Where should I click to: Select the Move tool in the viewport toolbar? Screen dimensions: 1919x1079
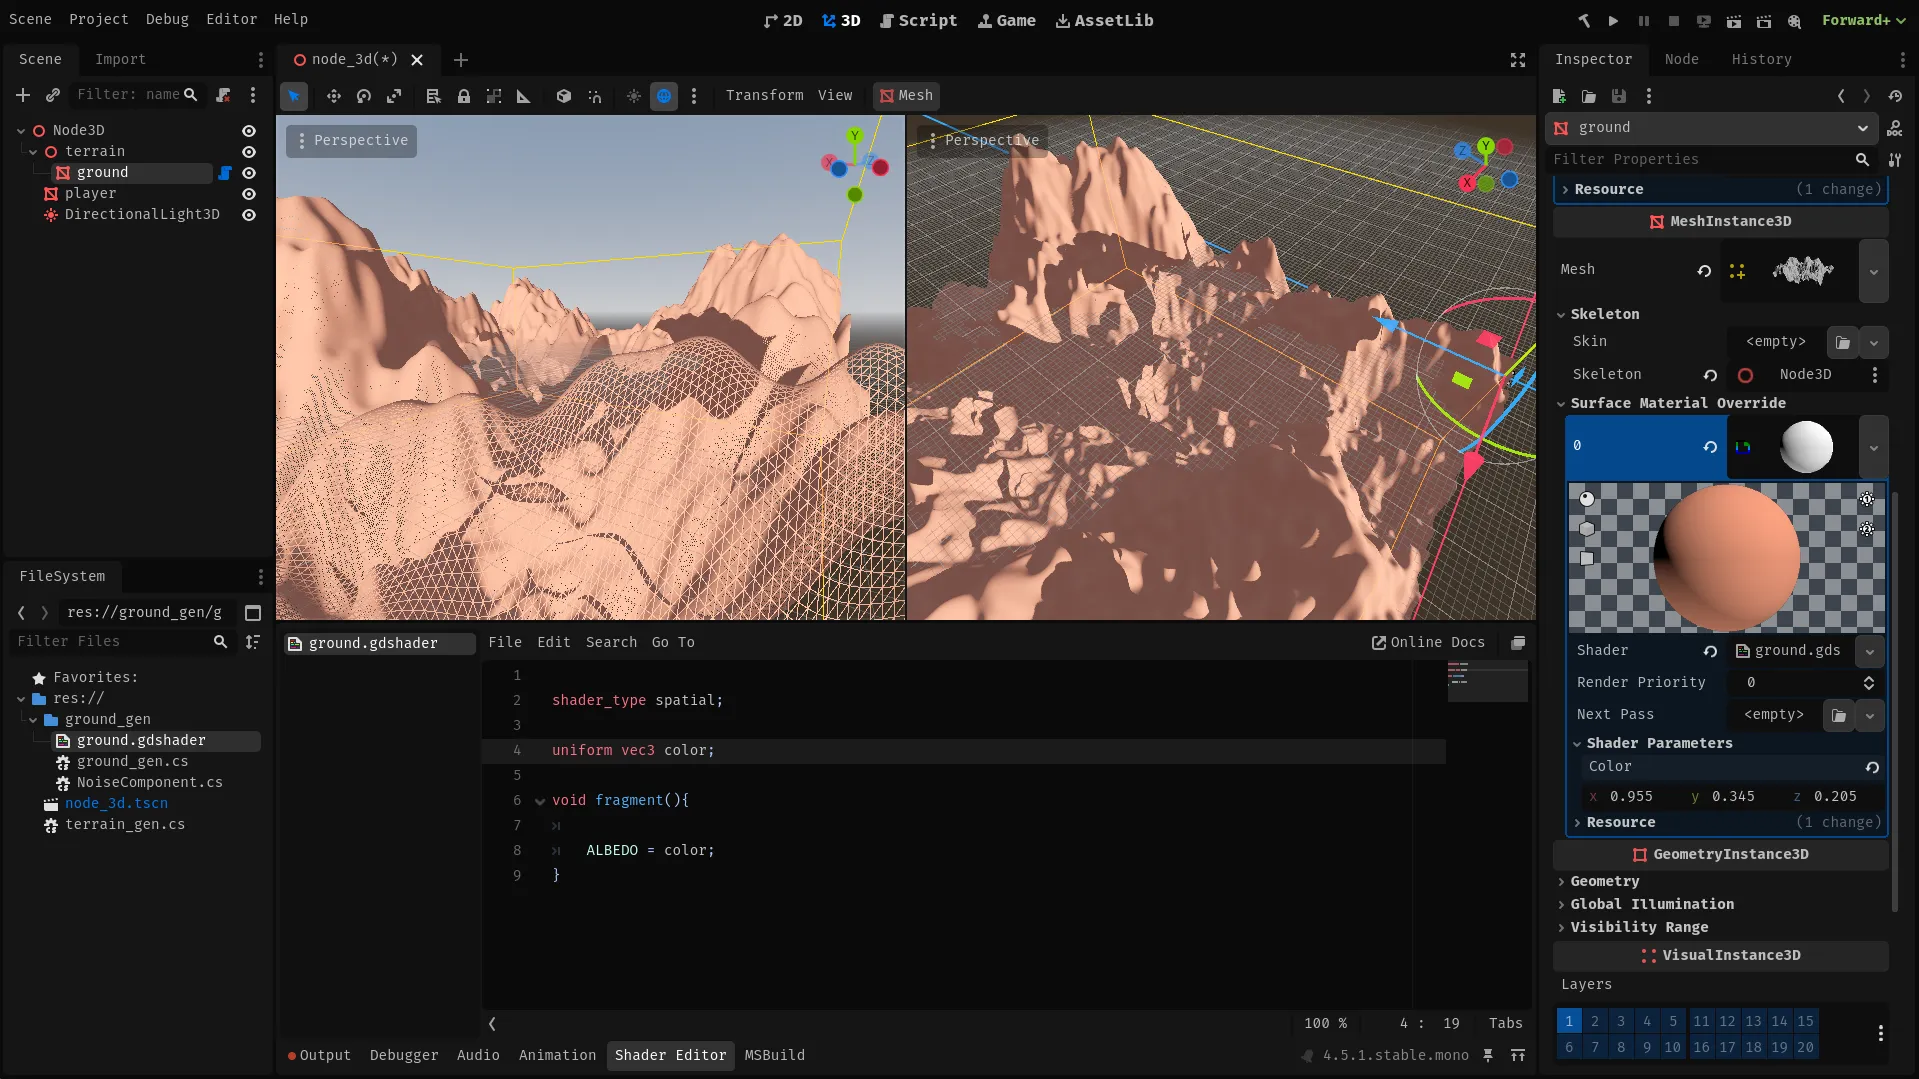click(x=334, y=95)
